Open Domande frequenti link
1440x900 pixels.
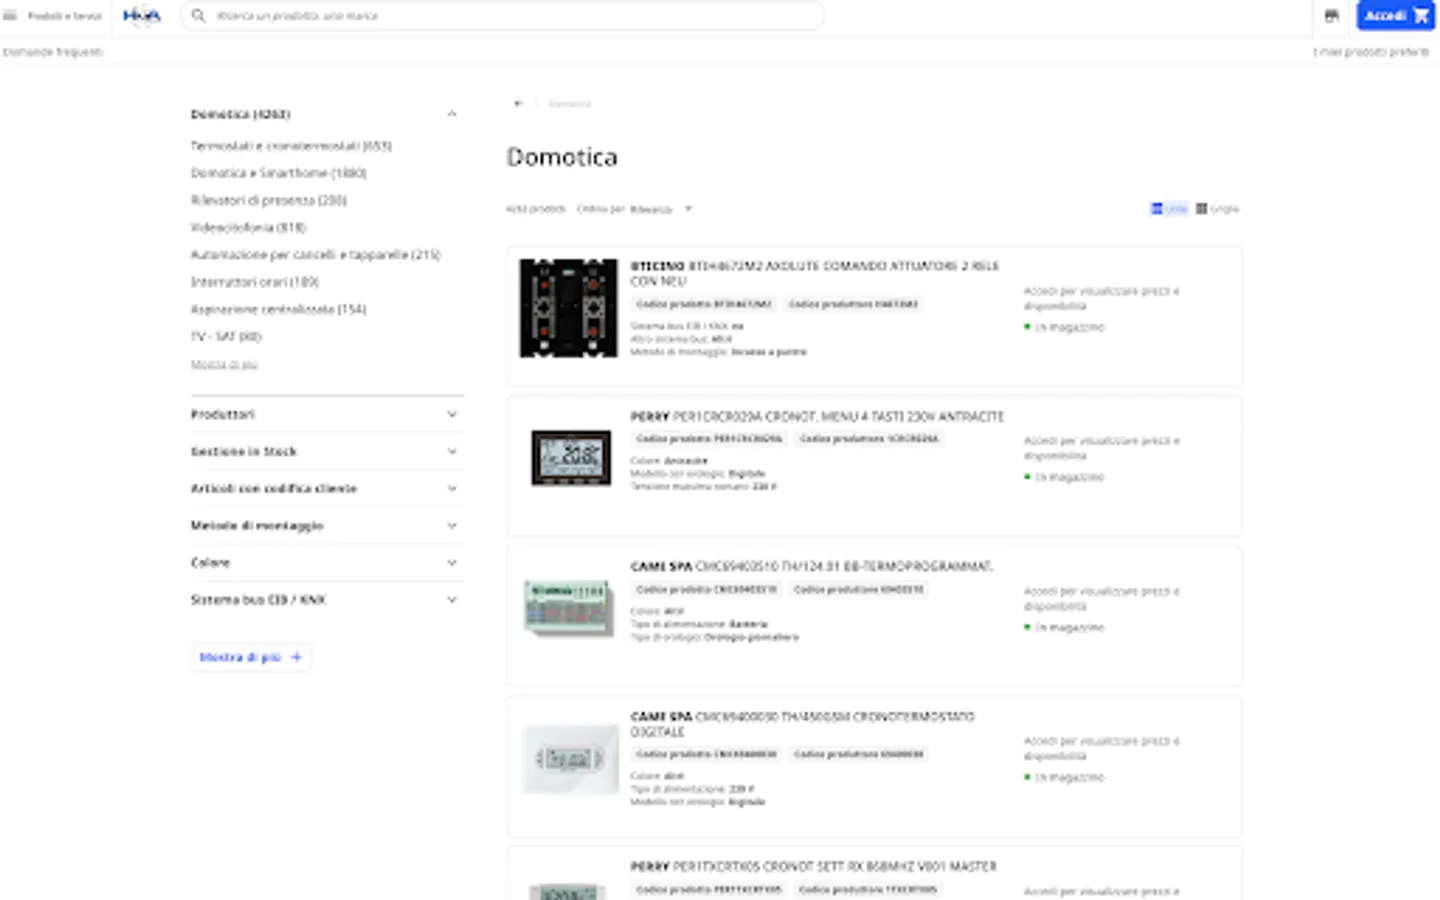[53, 52]
